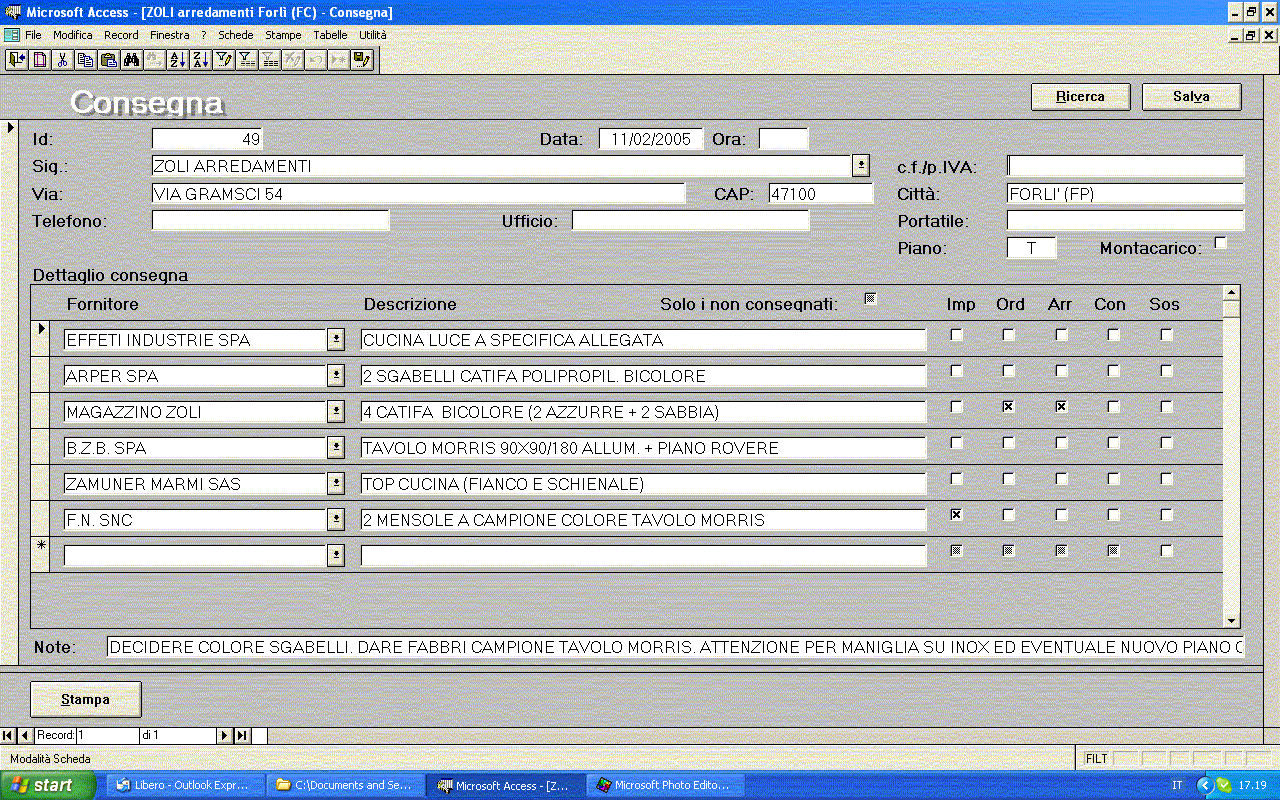
Task: Click the Ricerca button
Action: 1080,97
